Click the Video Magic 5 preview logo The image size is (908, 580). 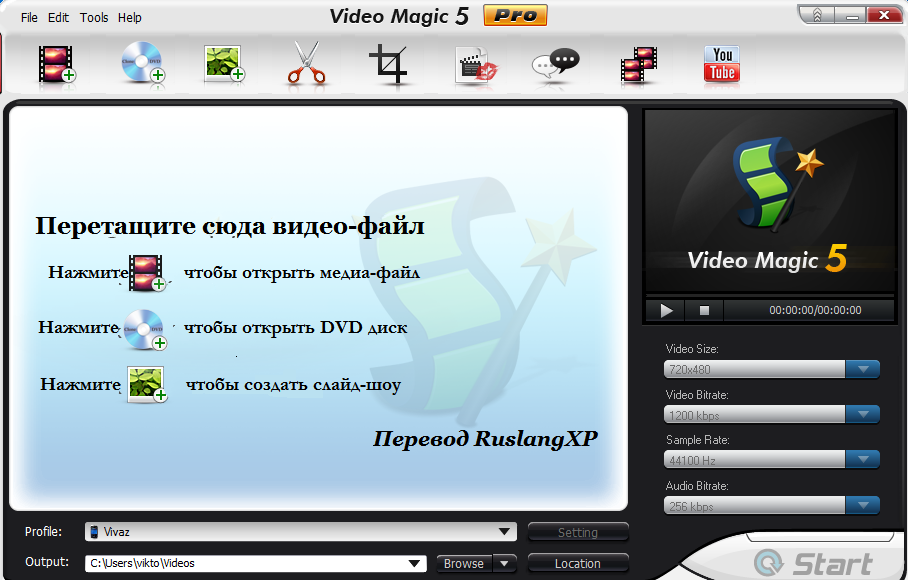(x=770, y=203)
